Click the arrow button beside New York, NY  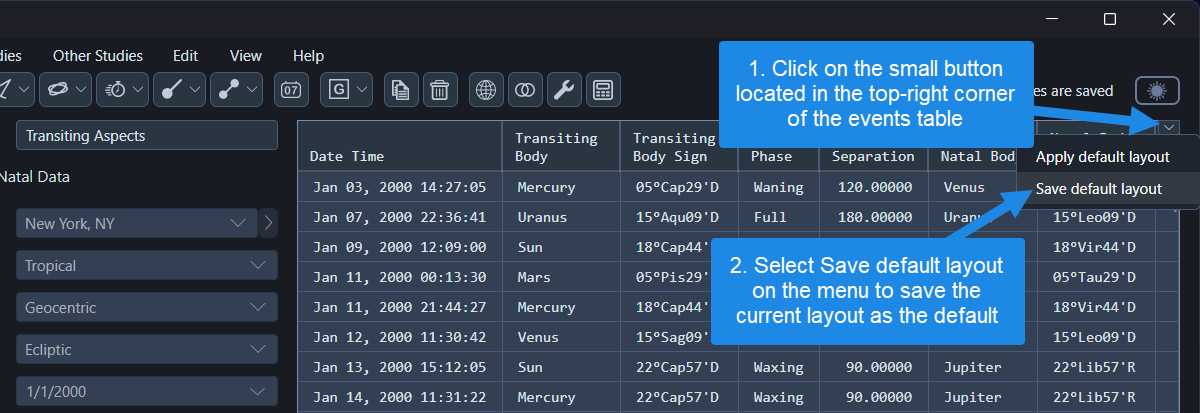[x=268, y=223]
